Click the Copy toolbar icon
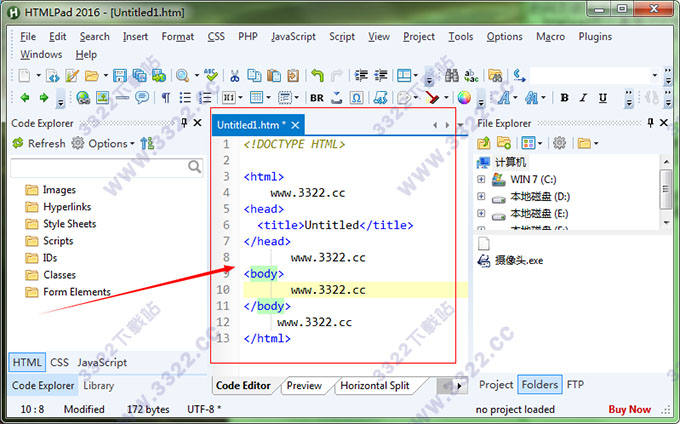Viewport: 680px width, 424px height. [254, 76]
